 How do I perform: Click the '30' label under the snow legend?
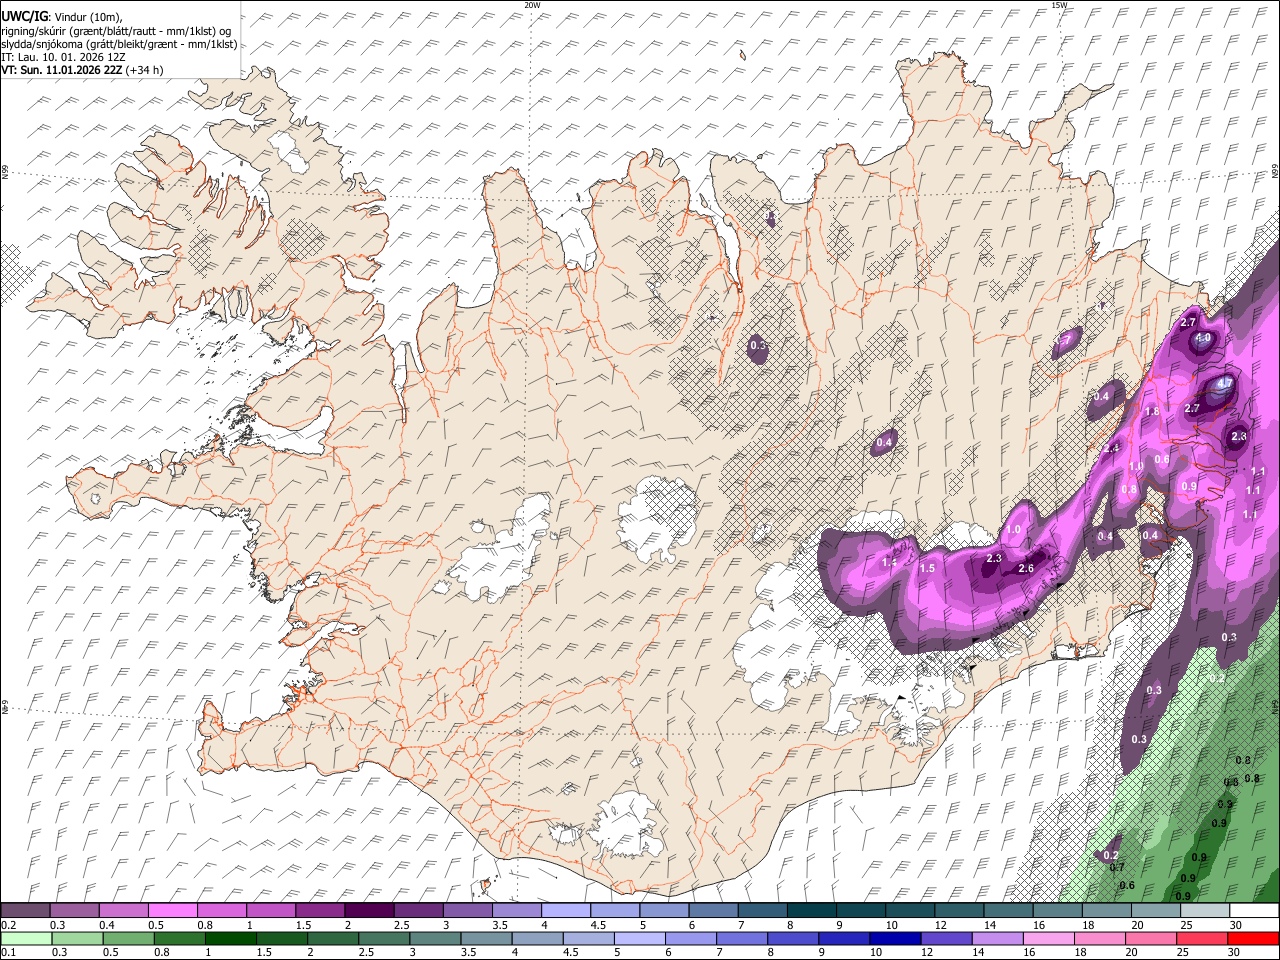(1236, 925)
